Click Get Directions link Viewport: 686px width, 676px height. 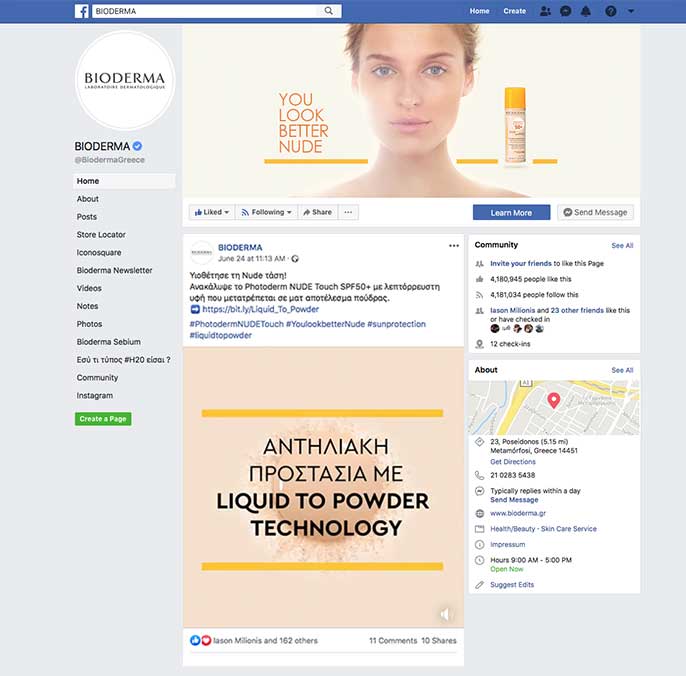(x=513, y=462)
